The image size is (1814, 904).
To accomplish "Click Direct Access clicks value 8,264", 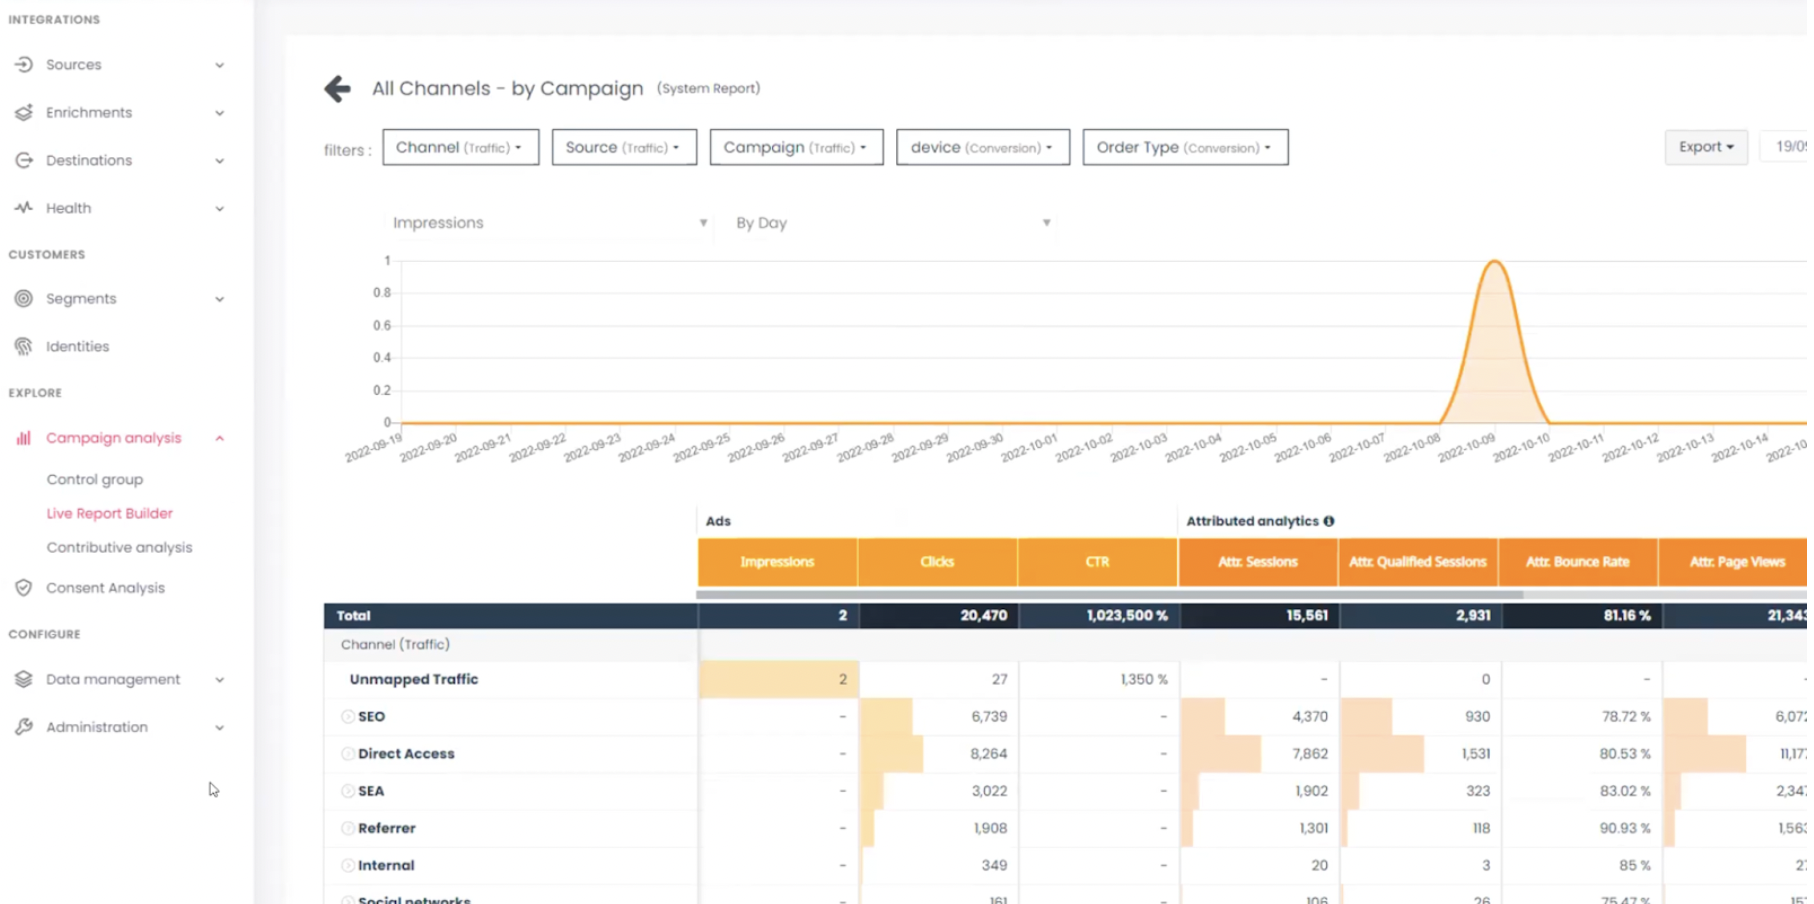I will tap(989, 754).
